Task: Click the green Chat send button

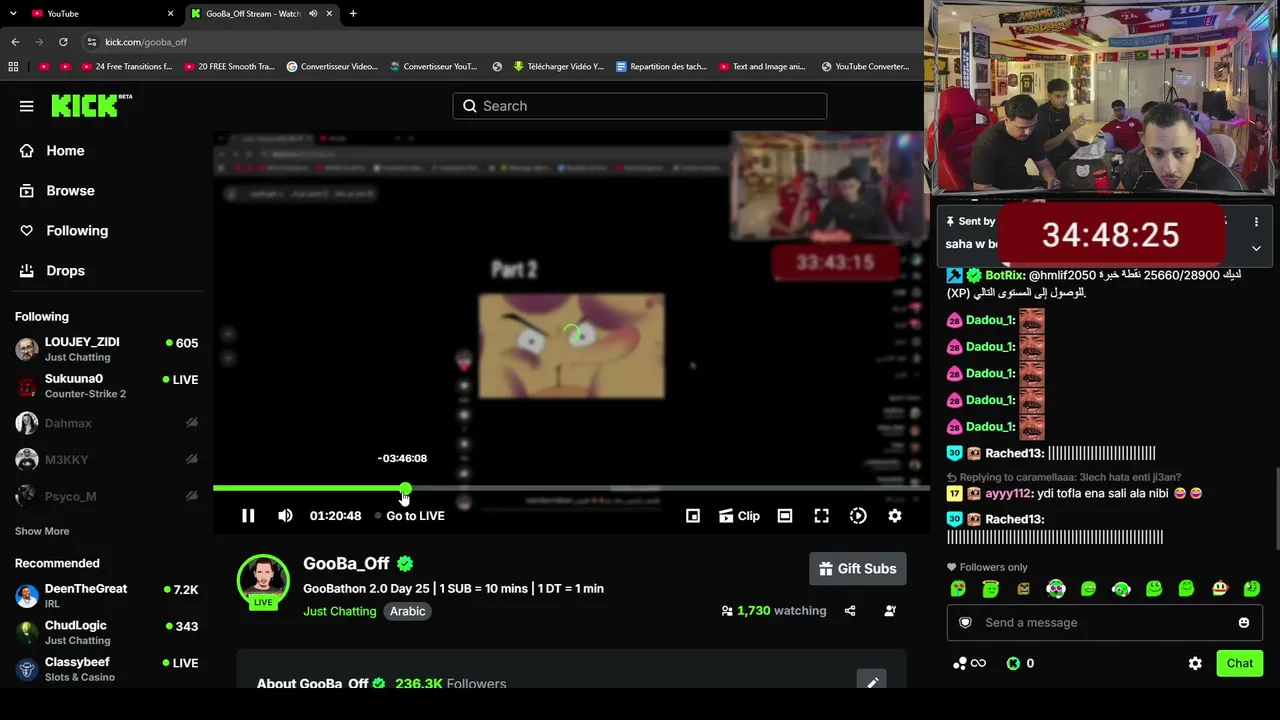Action: click(1239, 663)
